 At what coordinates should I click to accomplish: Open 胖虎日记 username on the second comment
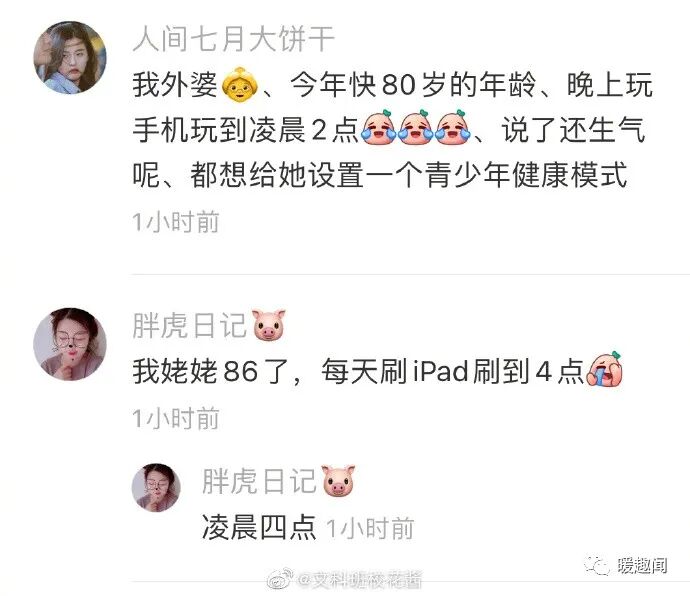pos(190,326)
